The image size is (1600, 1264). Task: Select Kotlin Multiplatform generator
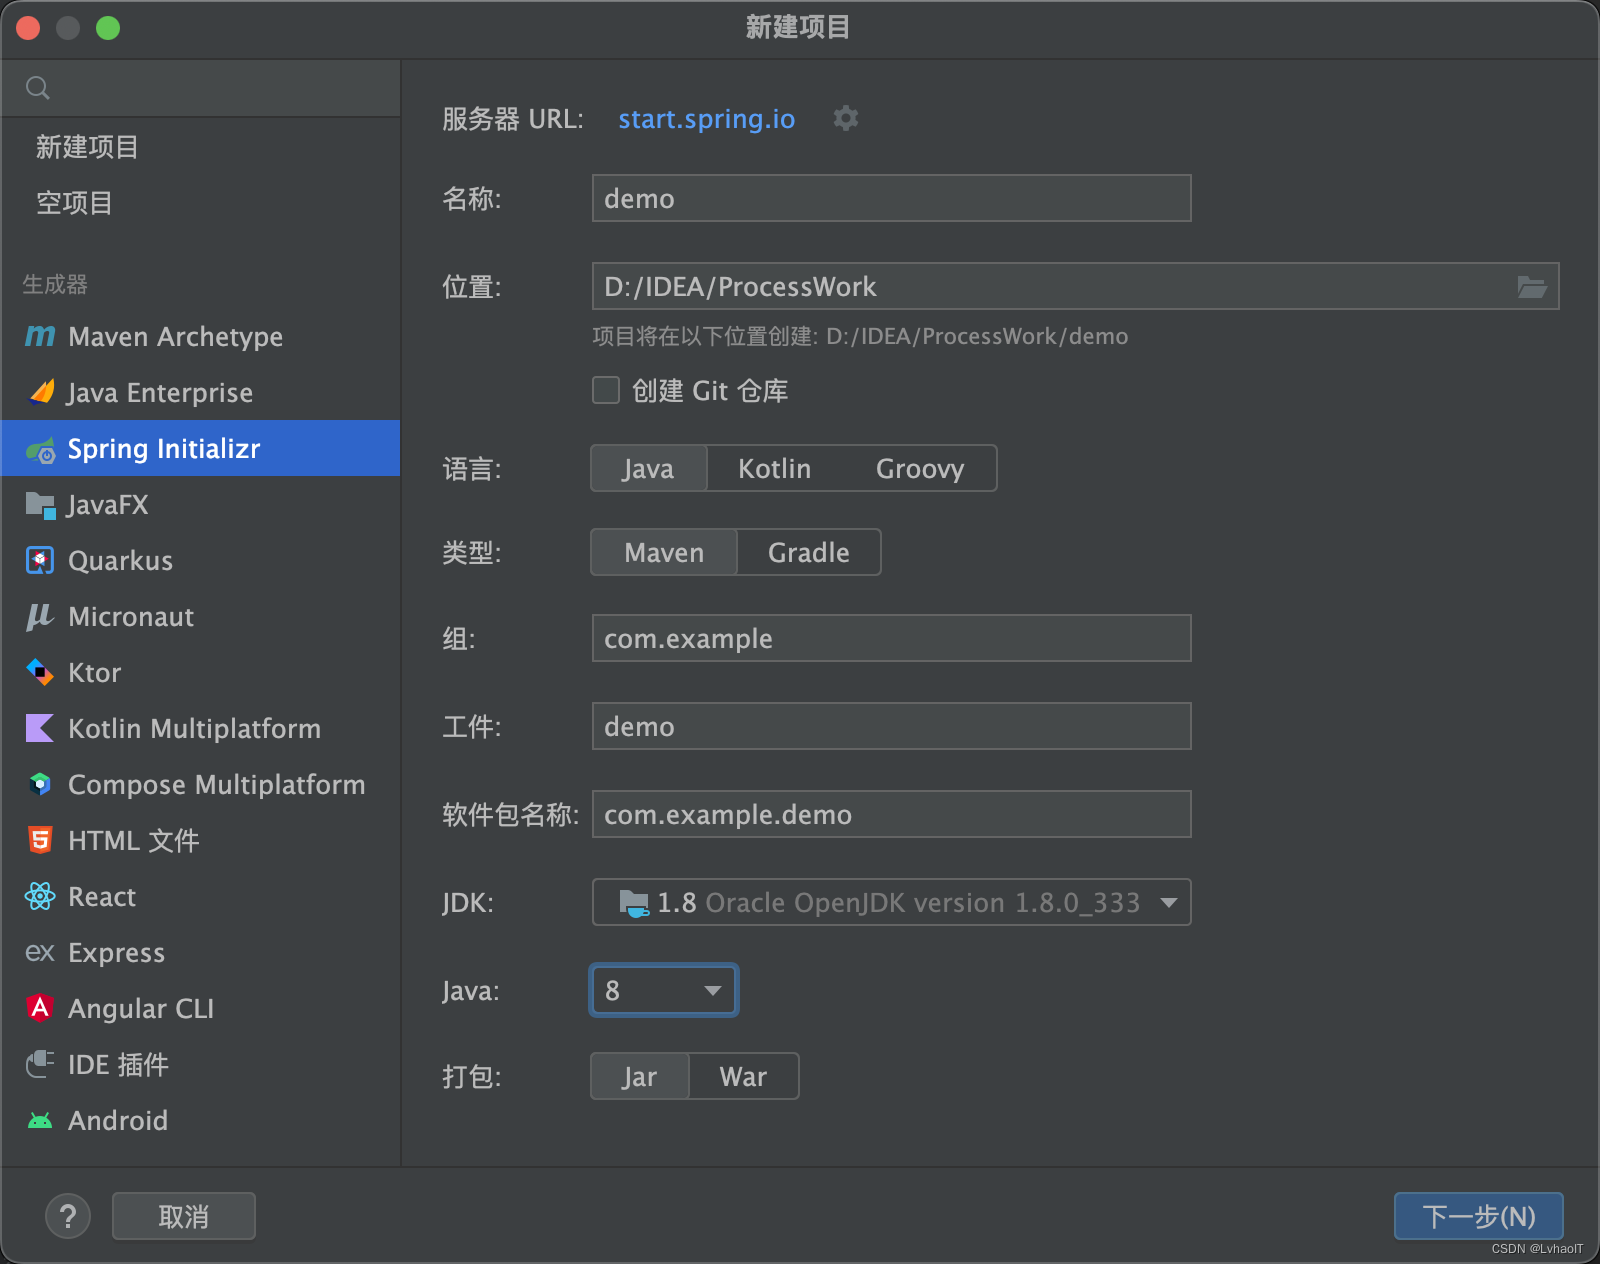pos(200,728)
